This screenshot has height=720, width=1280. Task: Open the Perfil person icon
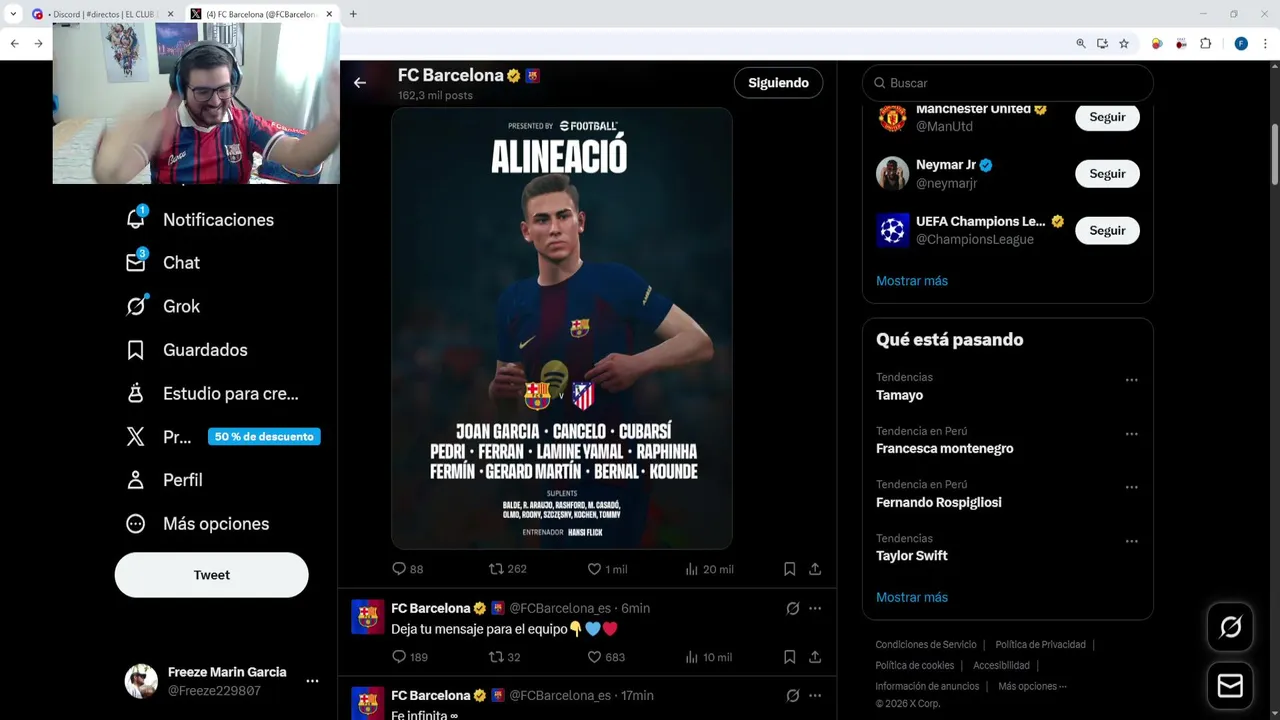[136, 480]
